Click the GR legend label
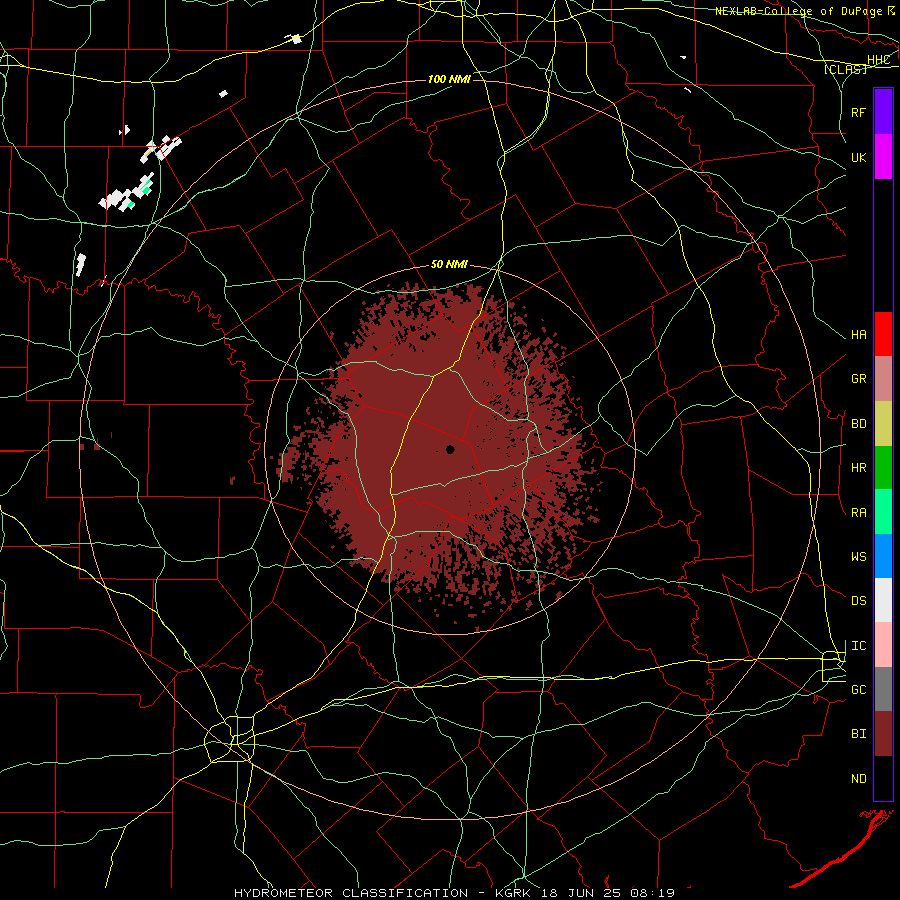This screenshot has width=900, height=900. (858, 379)
